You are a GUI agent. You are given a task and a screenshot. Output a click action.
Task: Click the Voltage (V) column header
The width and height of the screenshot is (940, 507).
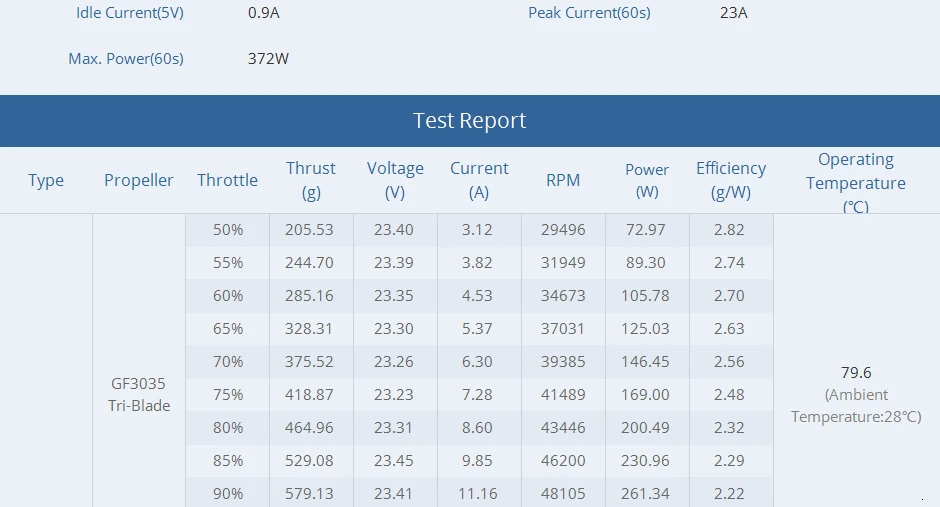395,180
